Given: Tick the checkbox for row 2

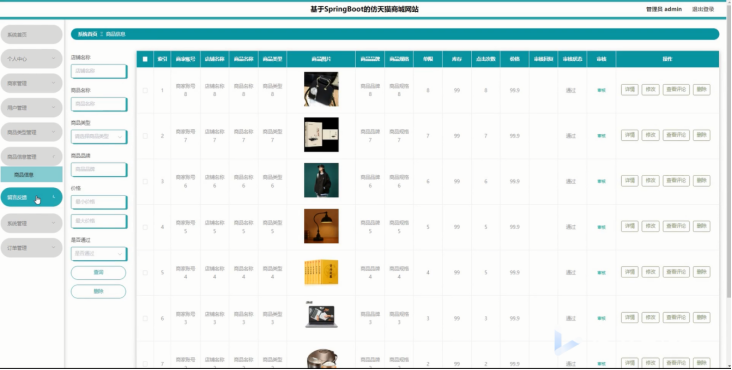Looking at the screenshot, I should click(x=145, y=136).
